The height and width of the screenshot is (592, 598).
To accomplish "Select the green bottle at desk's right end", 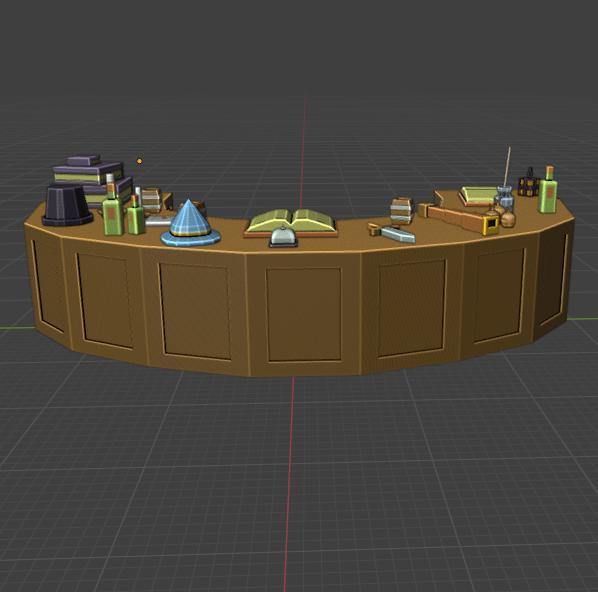I will click(547, 190).
